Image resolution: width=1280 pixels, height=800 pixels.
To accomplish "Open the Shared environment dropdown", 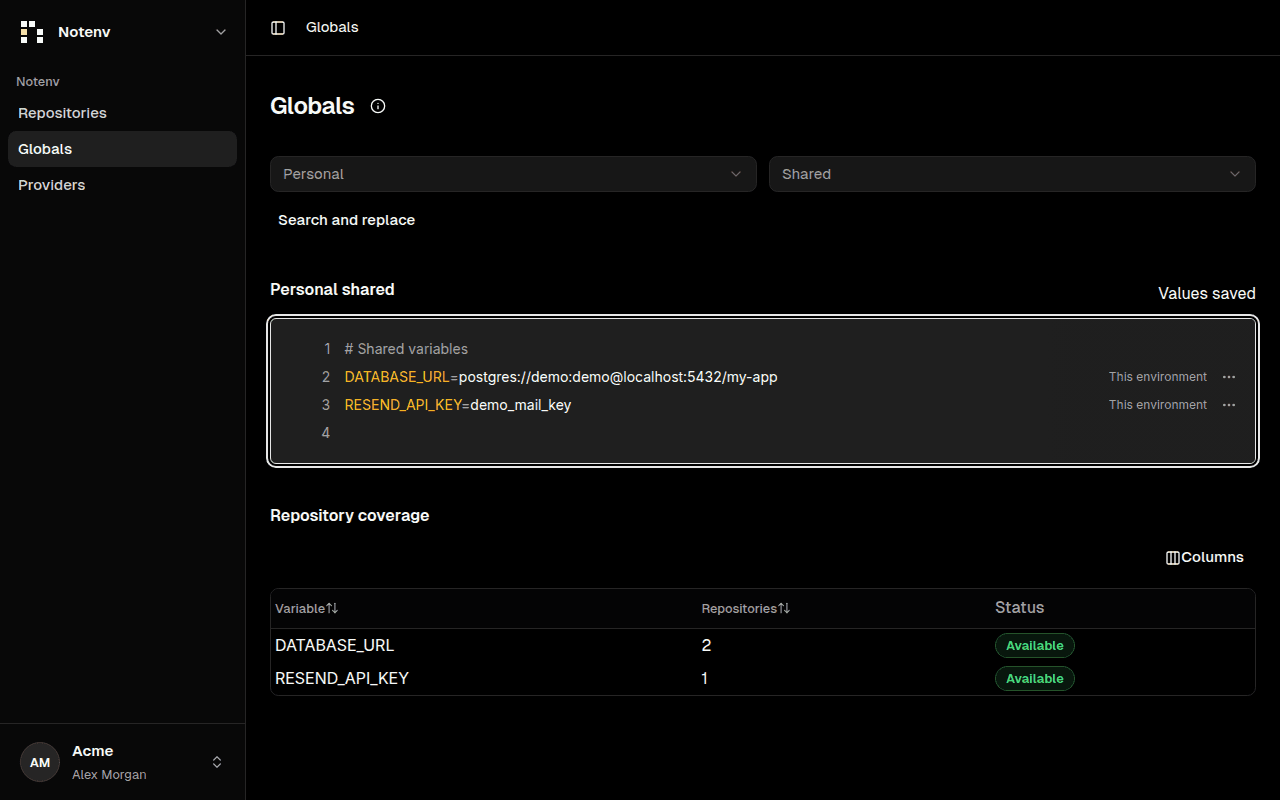I will click(x=1012, y=174).
